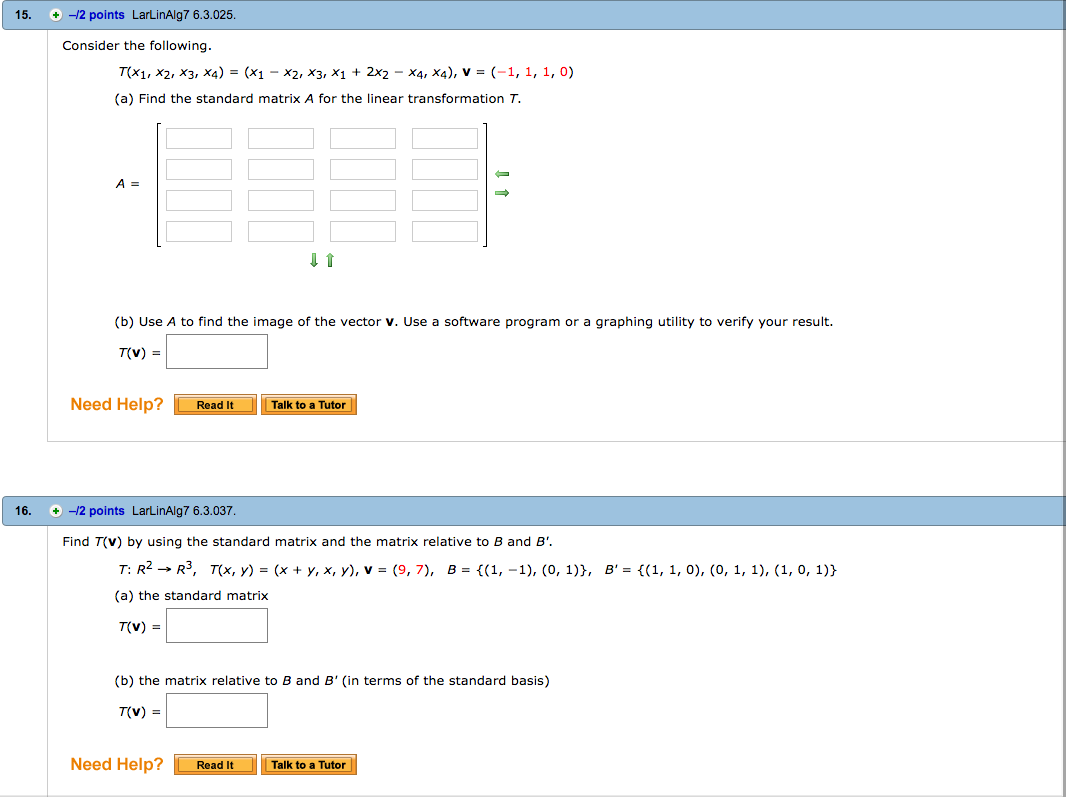Viewport: 1066px width, 797px height.
Task: Click the green plus icon on question 16
Action: click(54, 510)
